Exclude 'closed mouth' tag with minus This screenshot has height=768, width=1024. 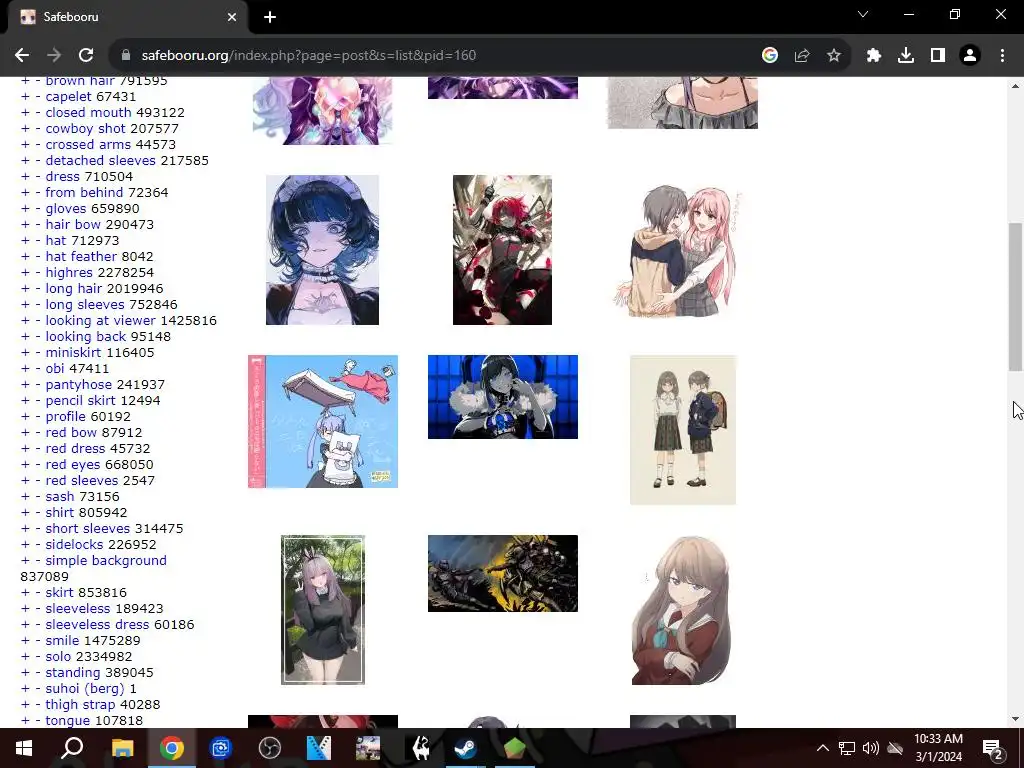pos(38,113)
